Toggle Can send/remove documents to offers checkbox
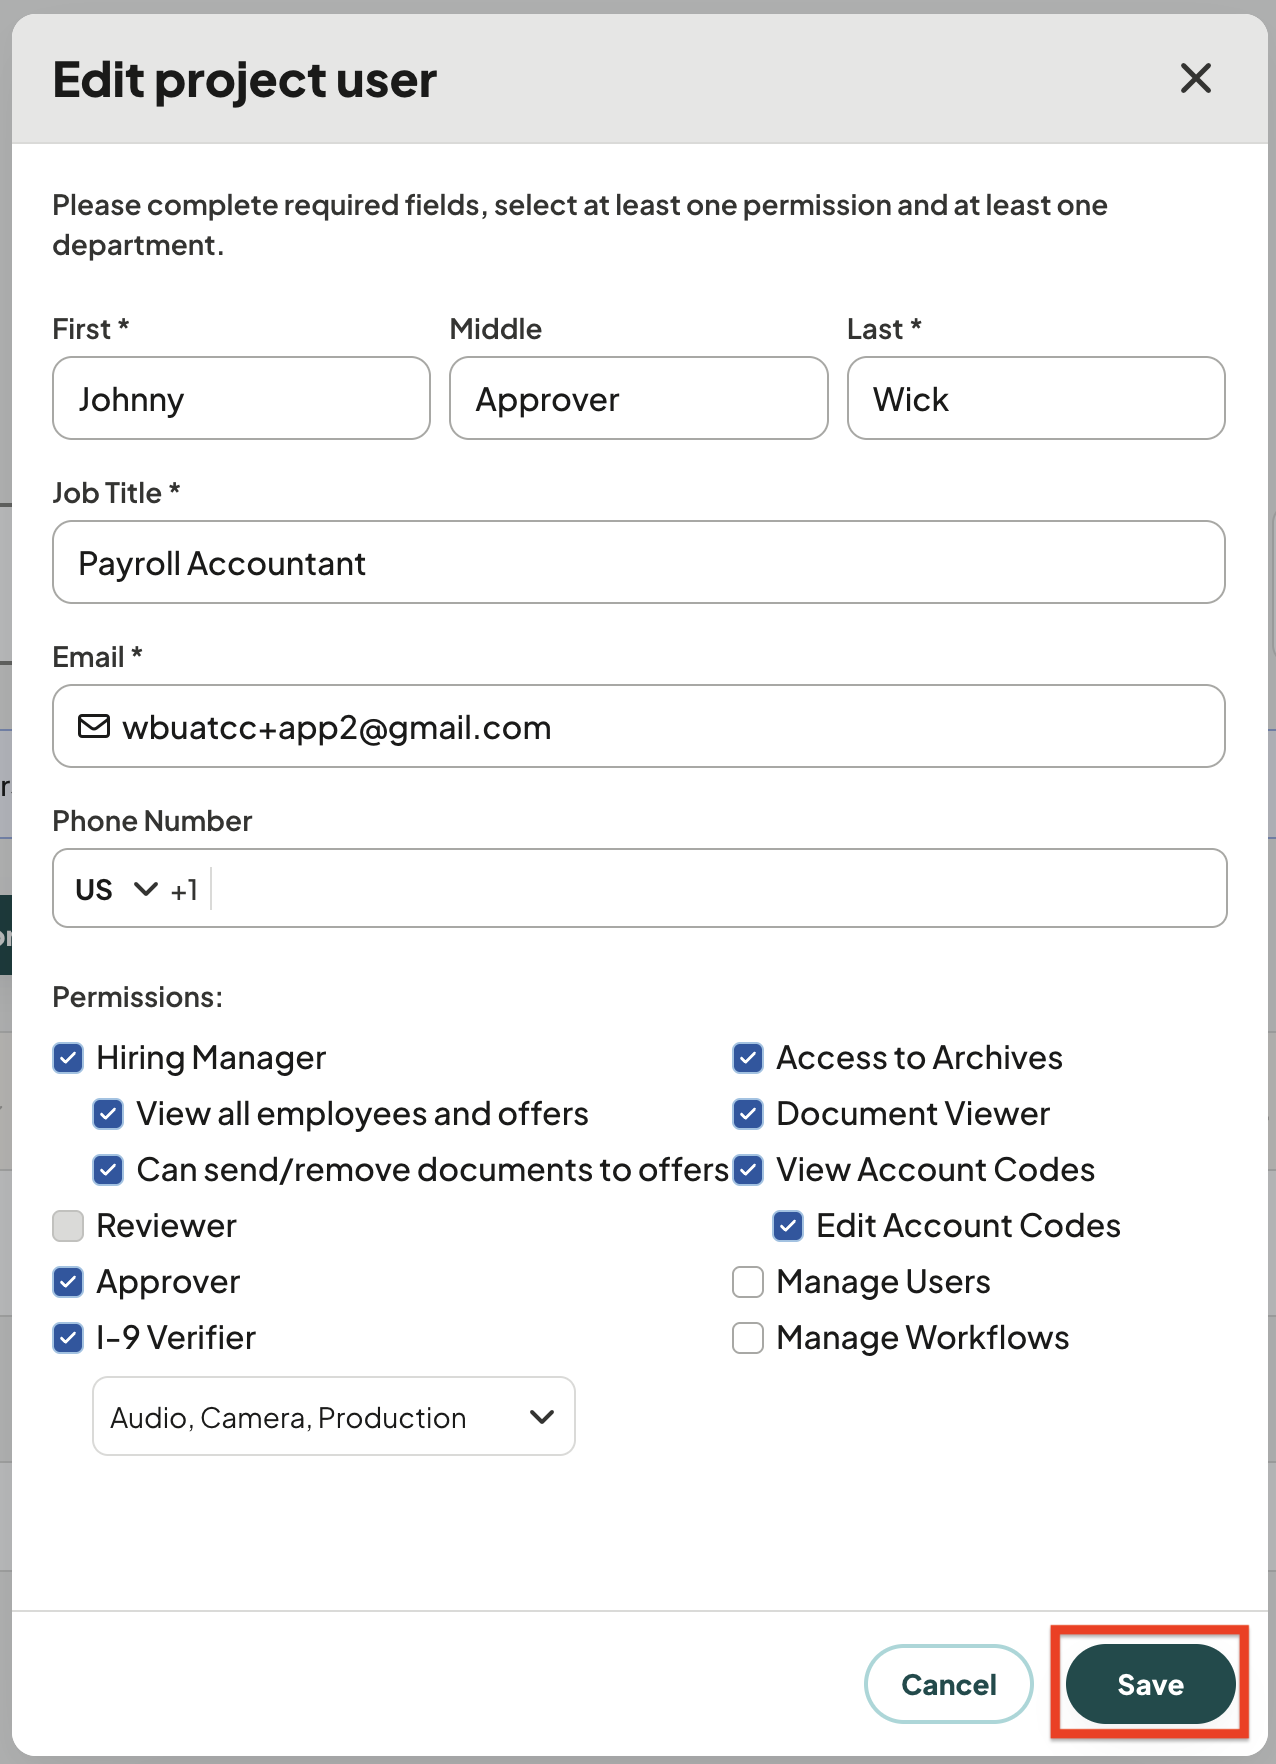 click(x=108, y=1170)
